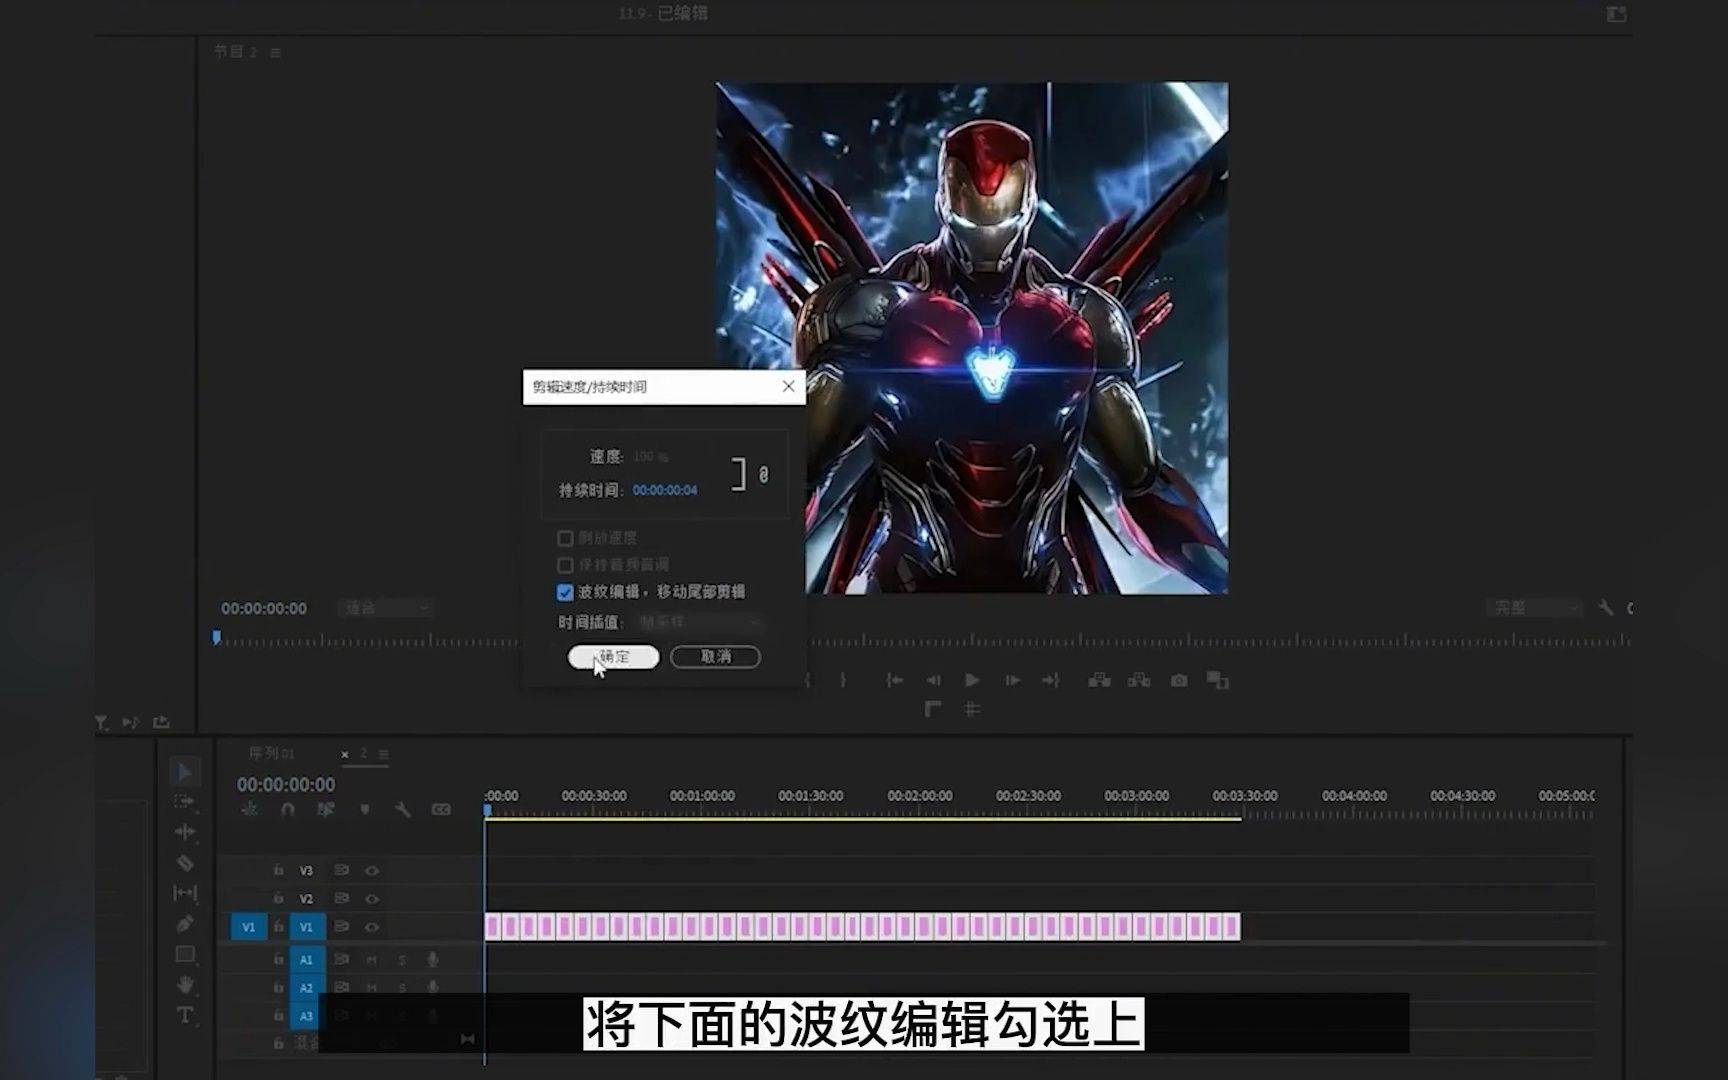Open program monitor settings wrench
1728x1080 pixels.
point(1605,607)
